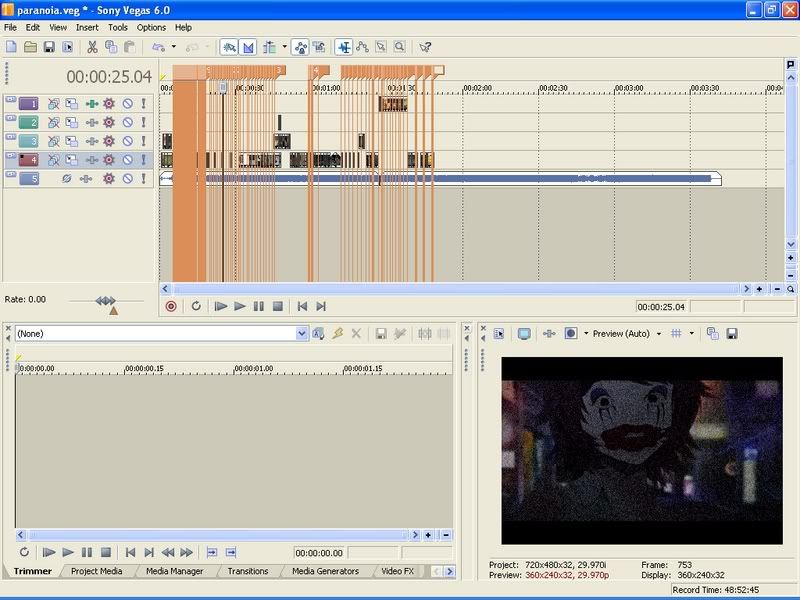Copy snapshot to clipboard in preview window

pos(713,334)
